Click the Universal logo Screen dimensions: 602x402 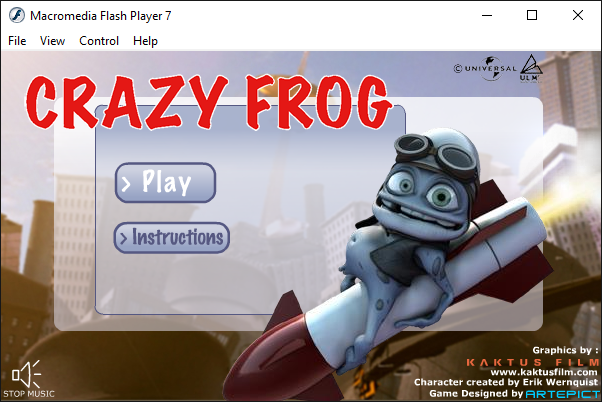(x=485, y=69)
